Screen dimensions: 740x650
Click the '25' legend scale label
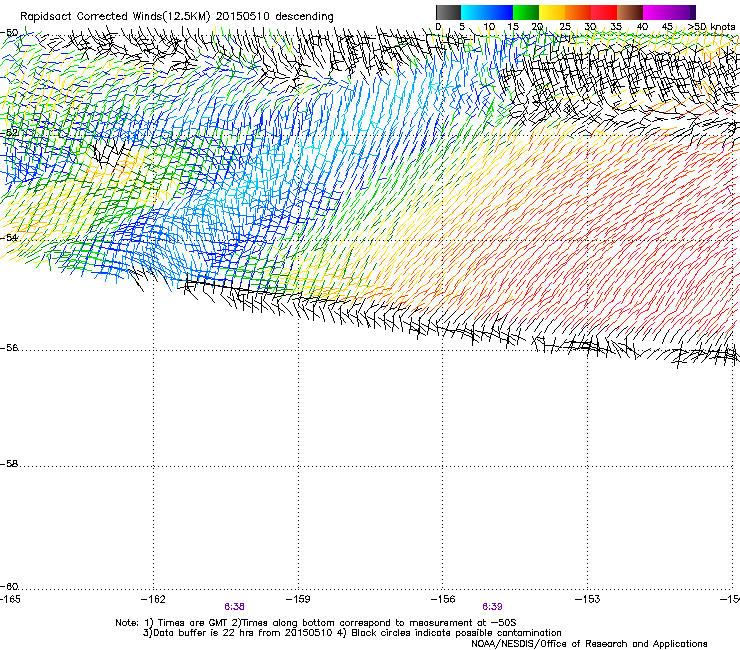(565, 27)
